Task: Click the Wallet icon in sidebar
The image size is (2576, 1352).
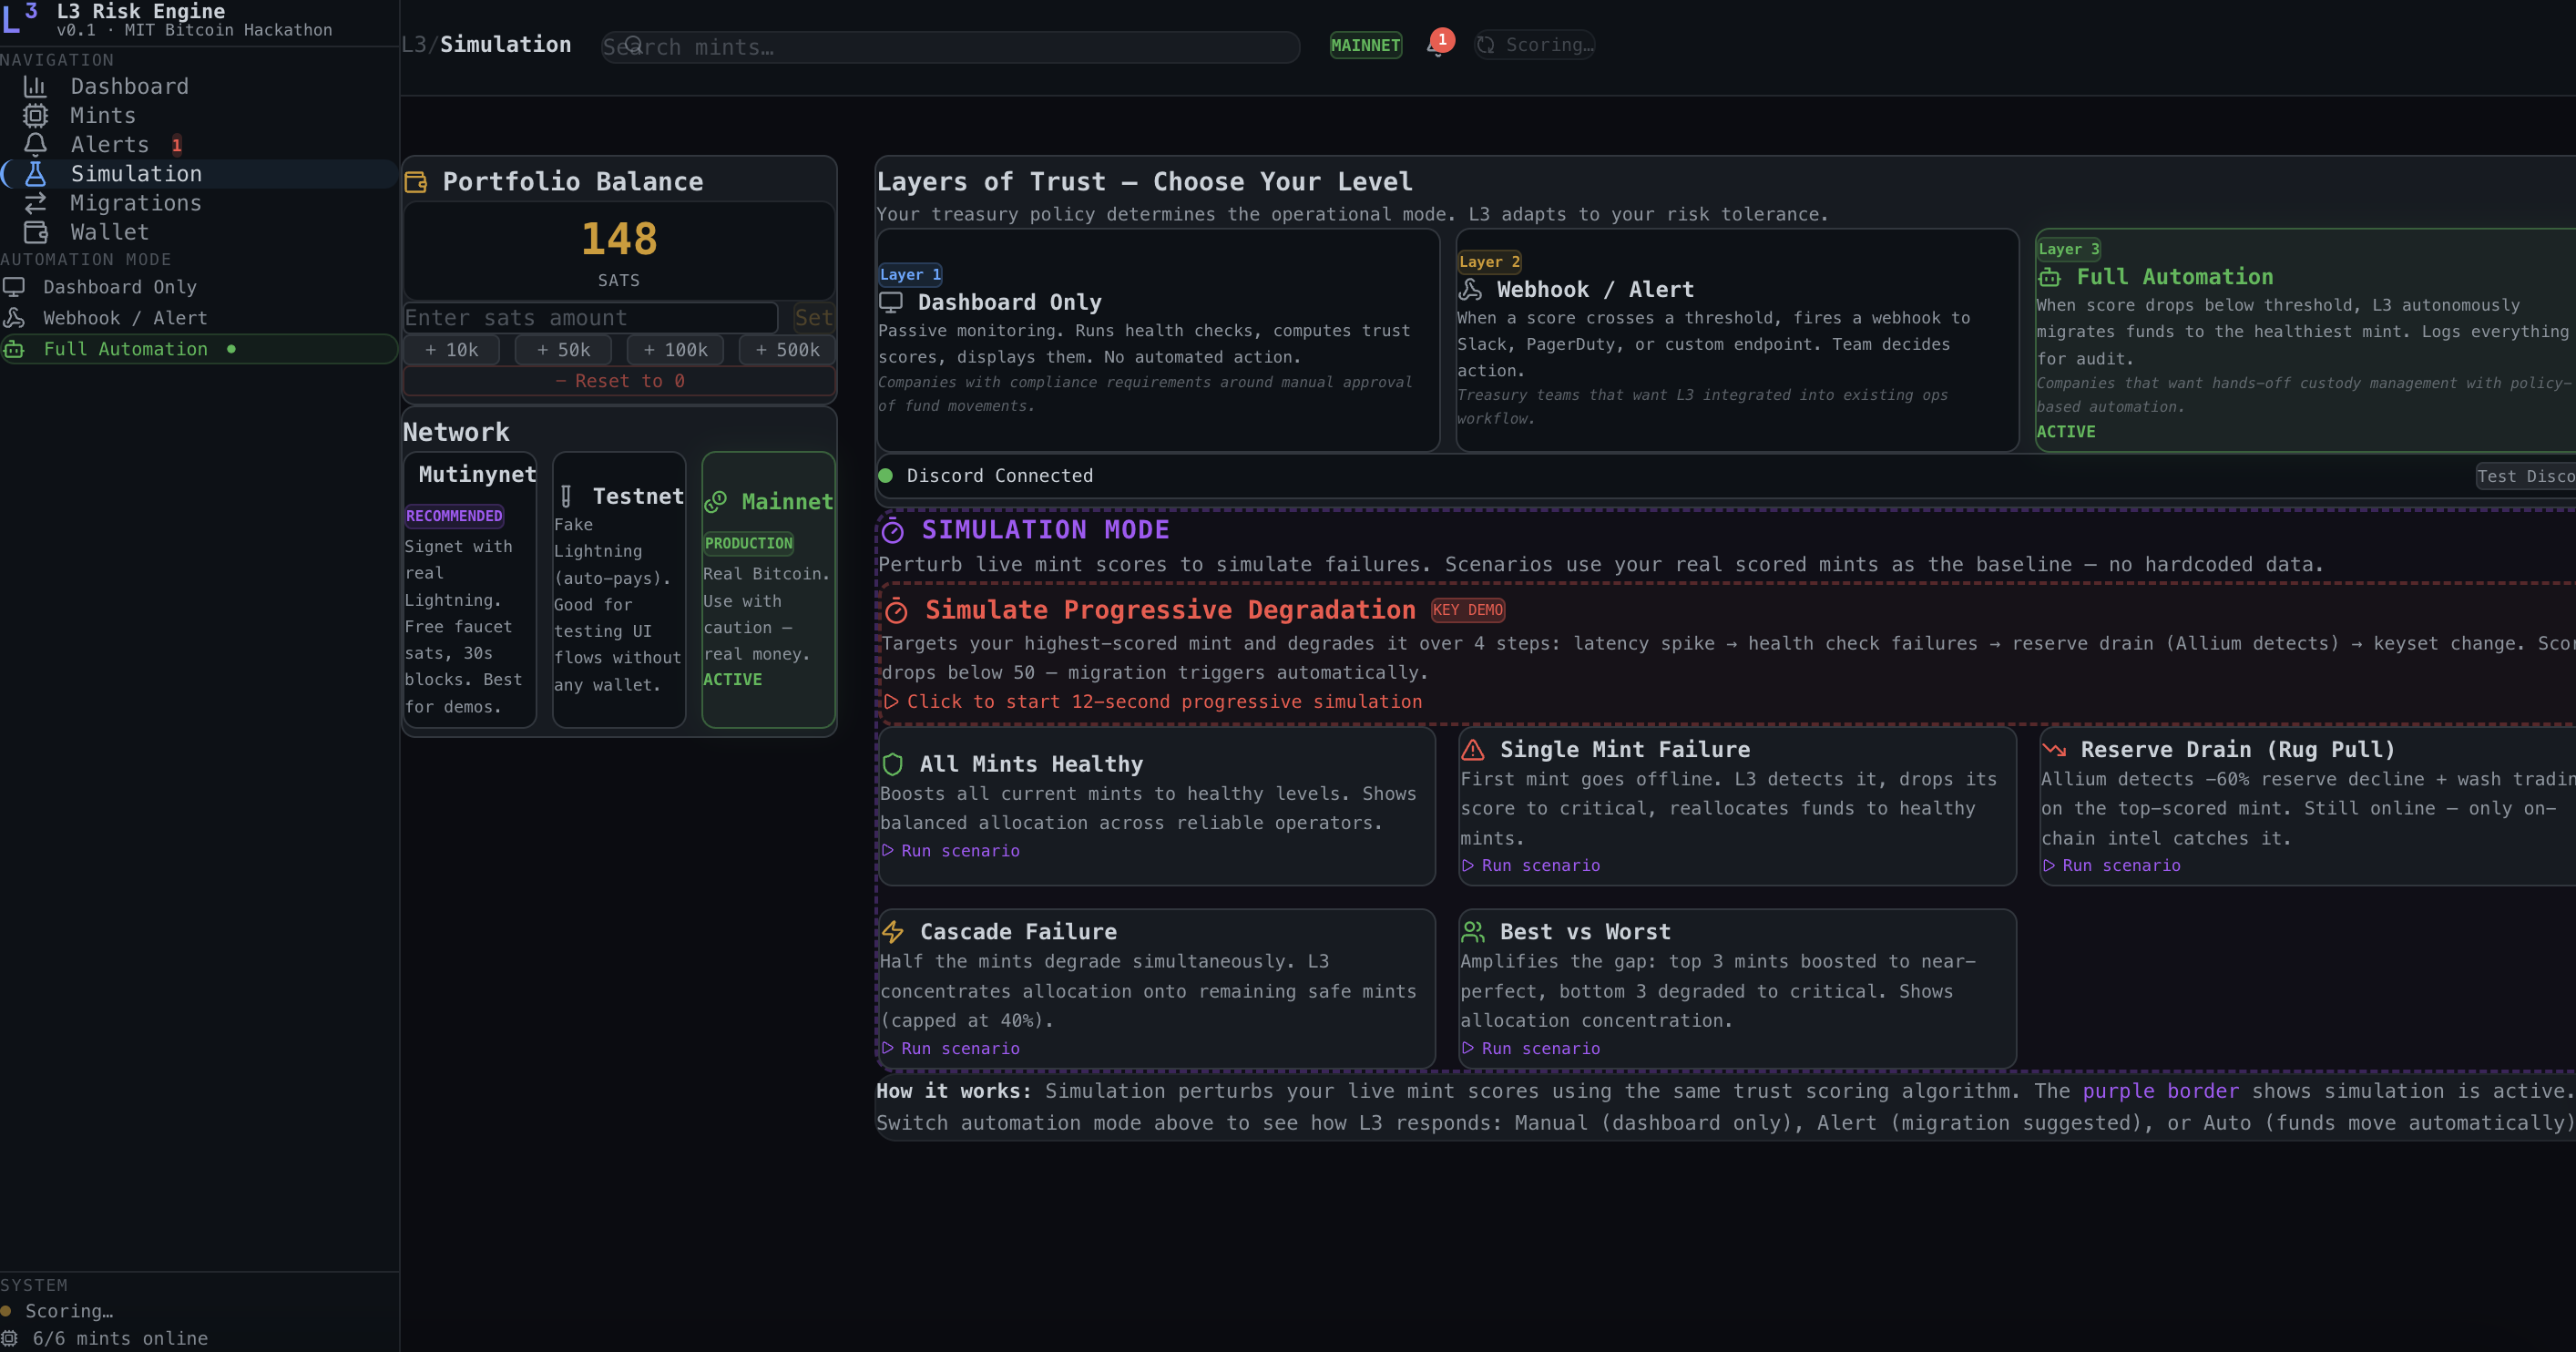Action: (x=35, y=233)
